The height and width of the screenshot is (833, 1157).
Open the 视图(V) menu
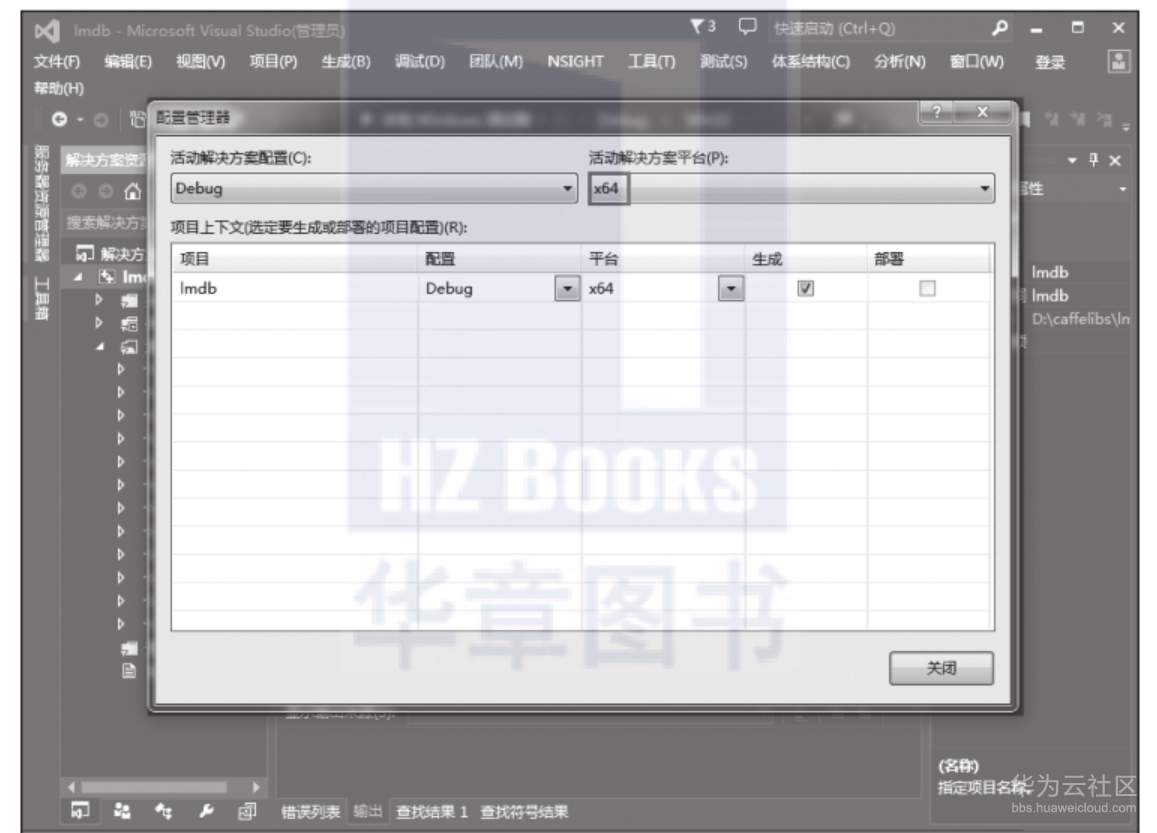201,61
